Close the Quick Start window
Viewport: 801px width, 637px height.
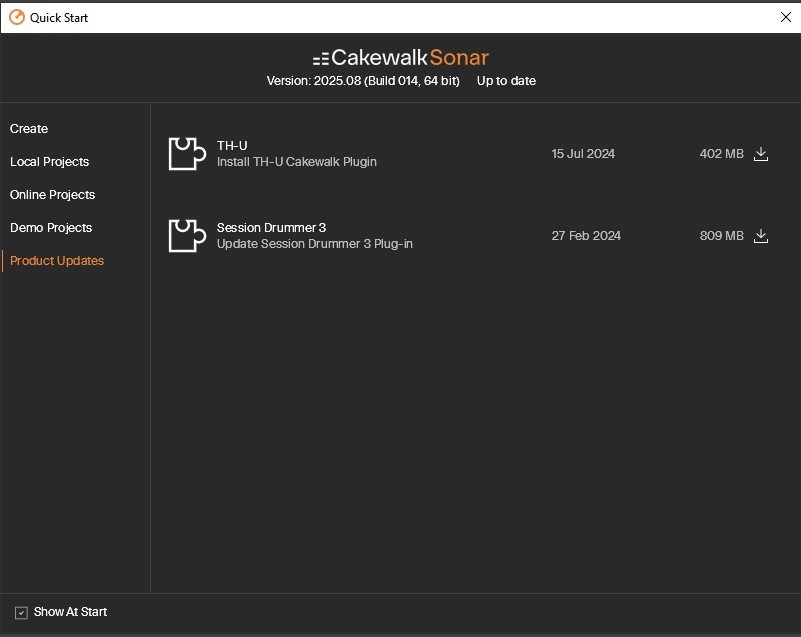click(786, 17)
